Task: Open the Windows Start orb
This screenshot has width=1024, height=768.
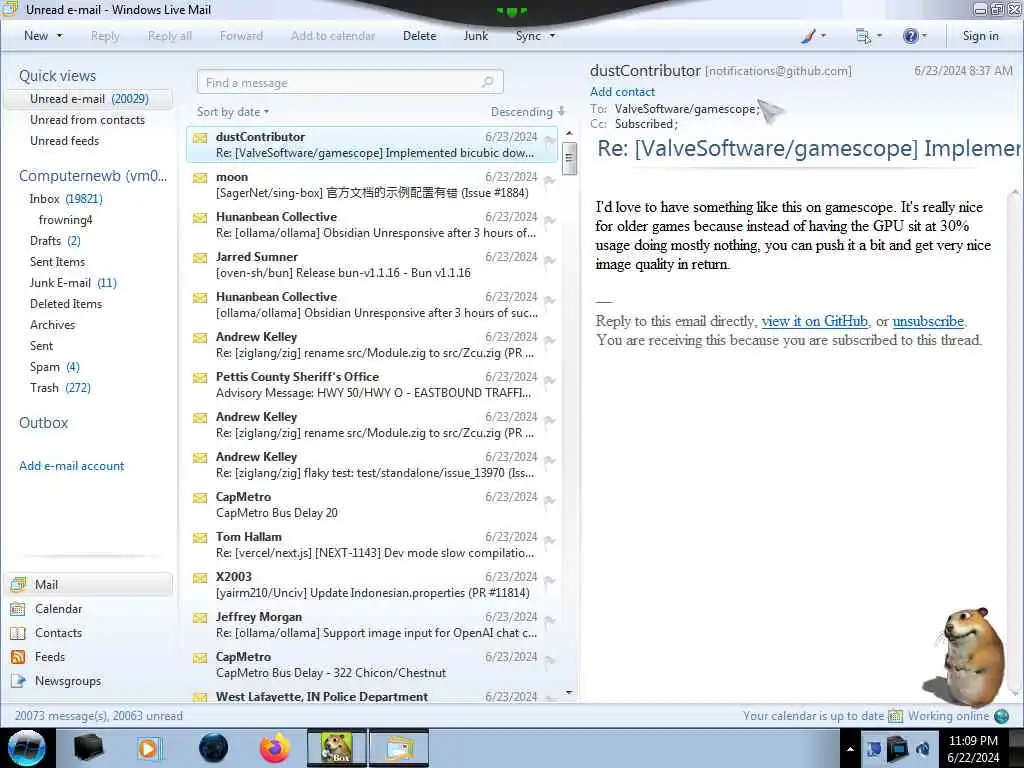Action: pos(27,748)
